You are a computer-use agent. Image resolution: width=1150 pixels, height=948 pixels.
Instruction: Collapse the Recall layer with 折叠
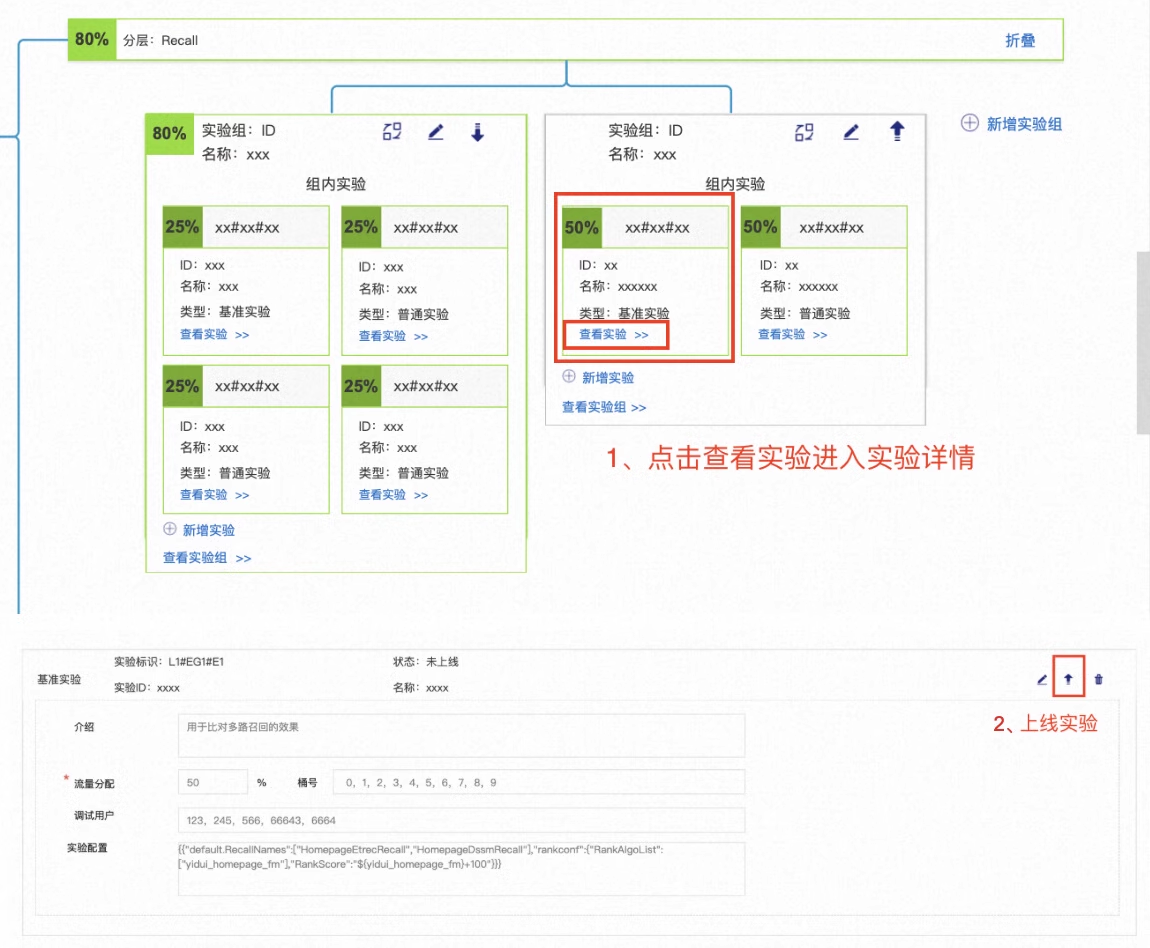[1019, 40]
